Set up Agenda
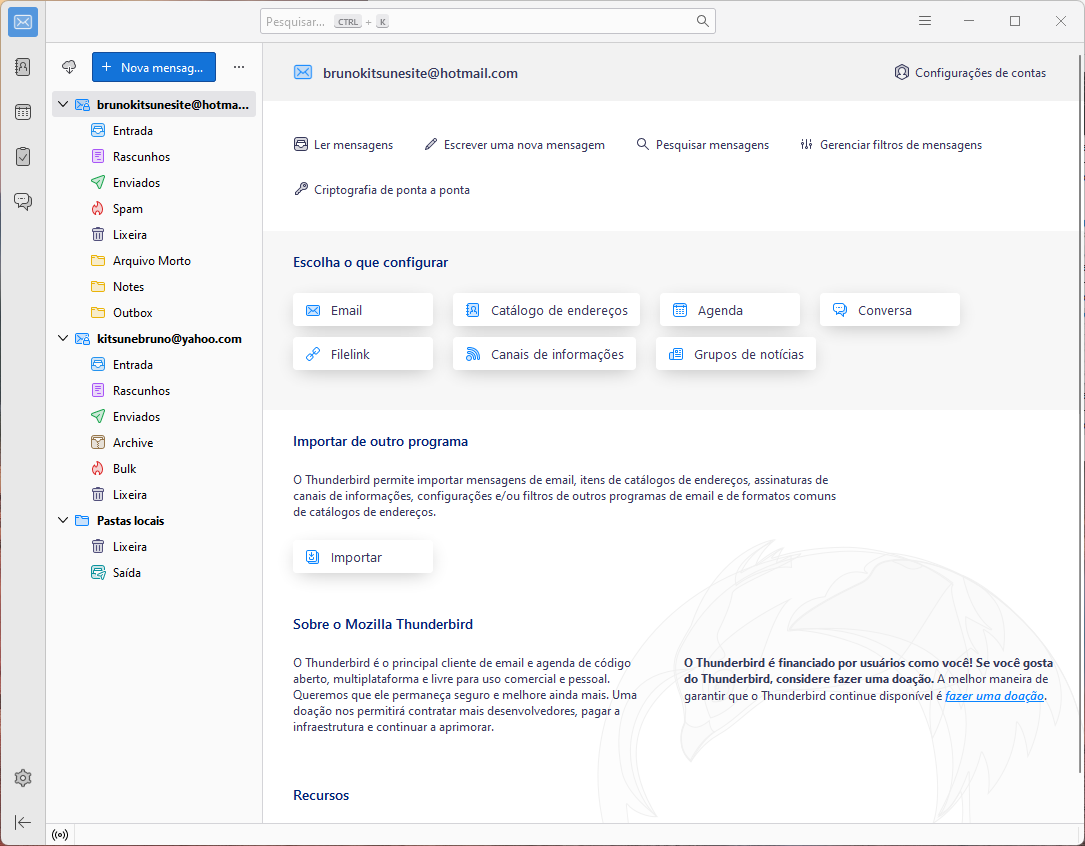 click(x=729, y=310)
